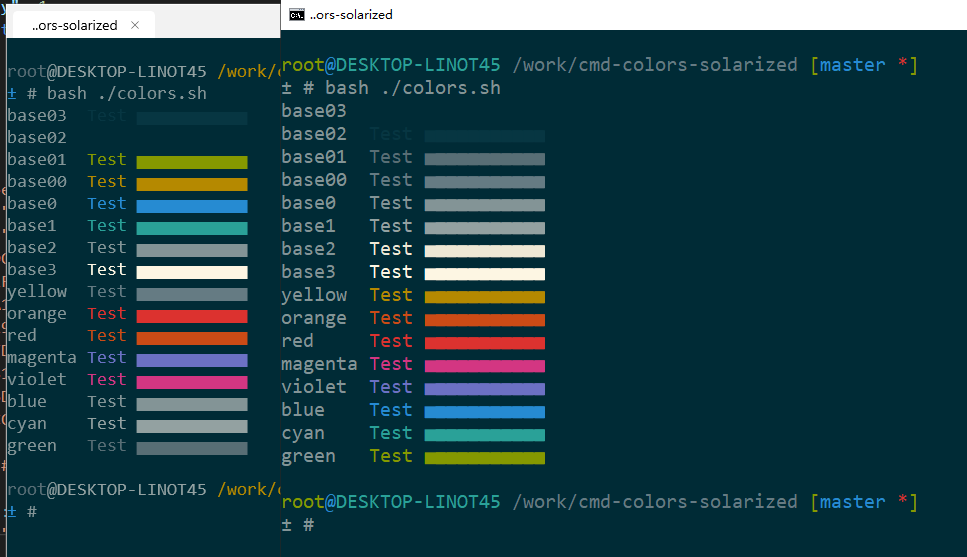Click the 'violet' label in right window
Screen dimensions: 967x557
(x=314, y=387)
